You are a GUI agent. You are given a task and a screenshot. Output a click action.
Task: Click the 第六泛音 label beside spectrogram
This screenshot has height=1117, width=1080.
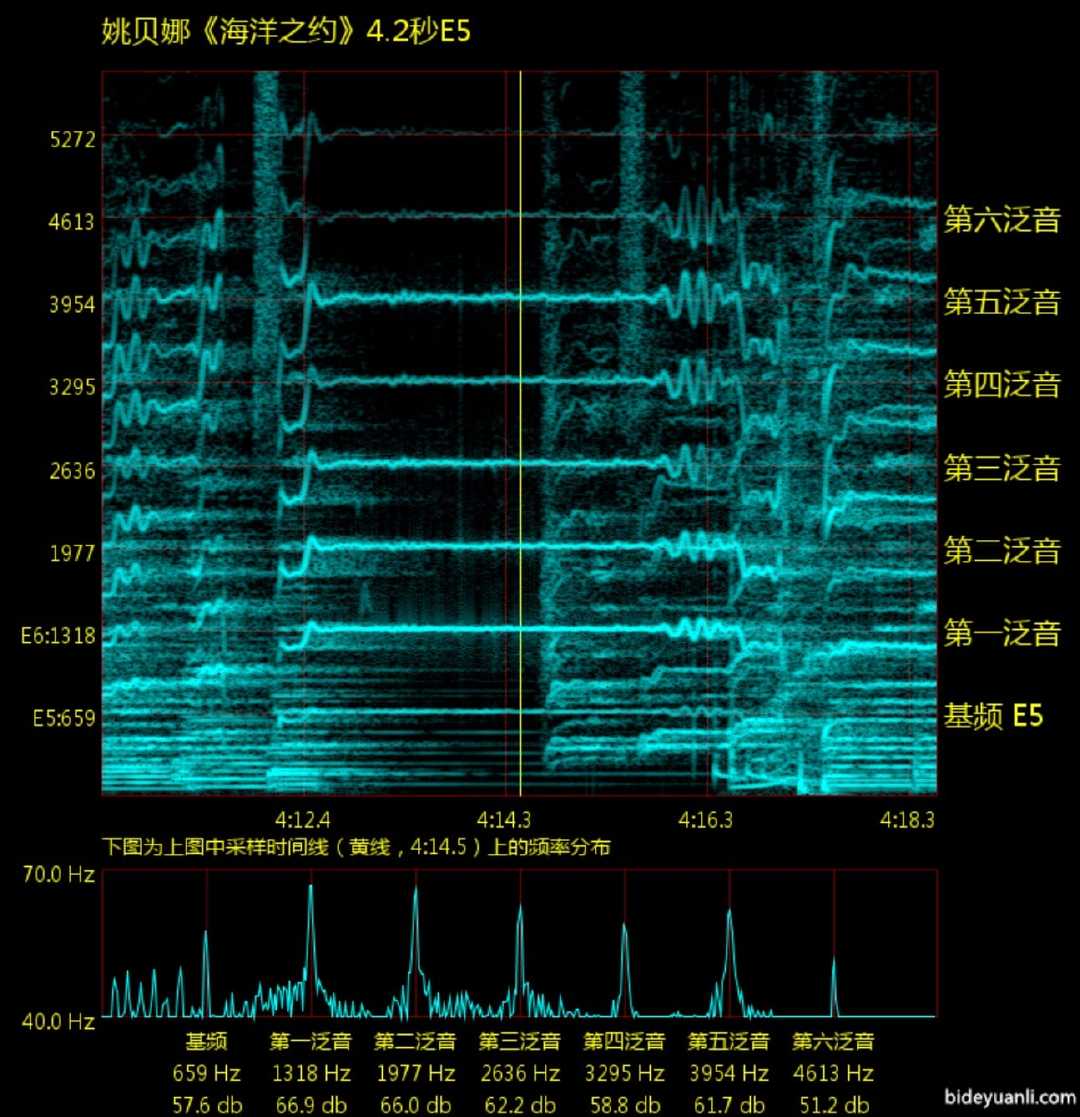pyautogui.click(x=1002, y=219)
